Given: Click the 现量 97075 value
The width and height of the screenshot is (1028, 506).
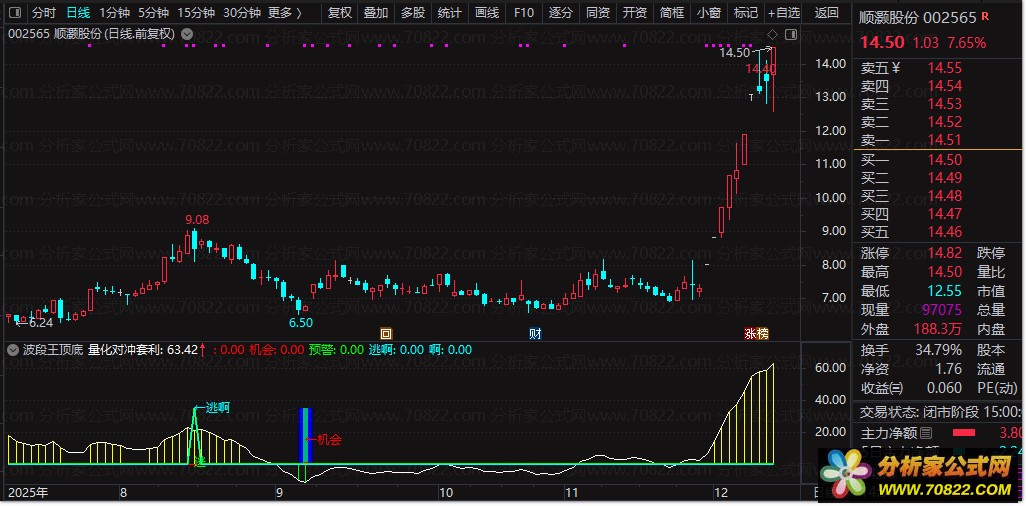Looking at the screenshot, I should [x=941, y=309].
